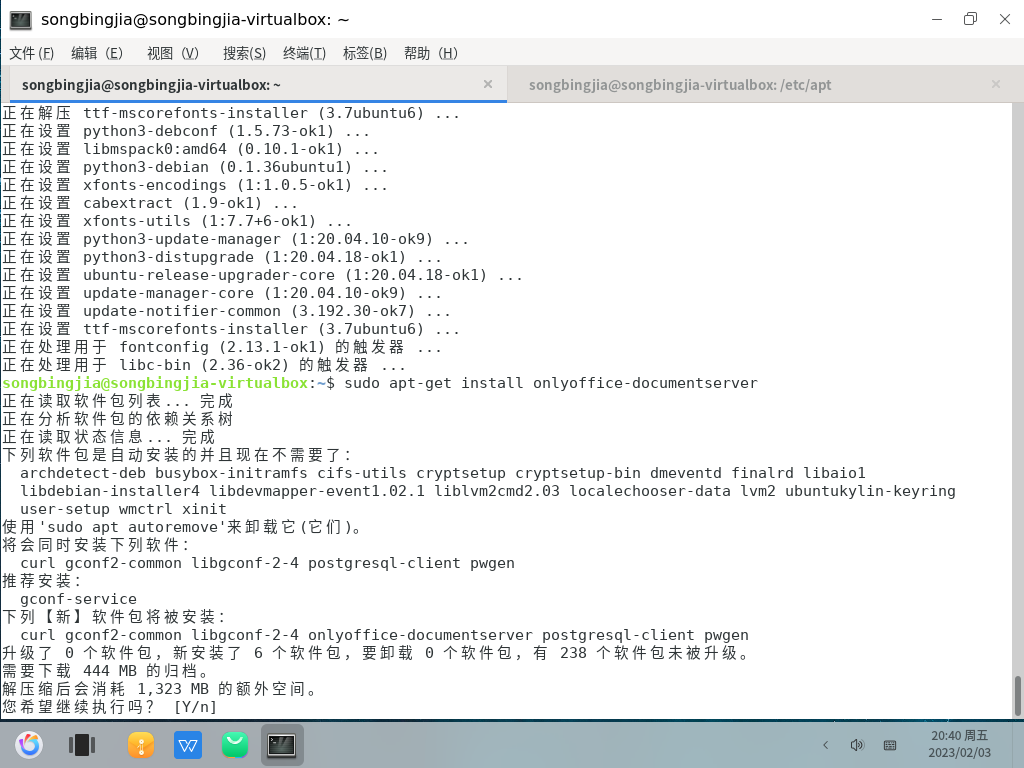The width and height of the screenshot is (1024, 768).
Task: Open the start menu launcher icon
Action: 29,744
